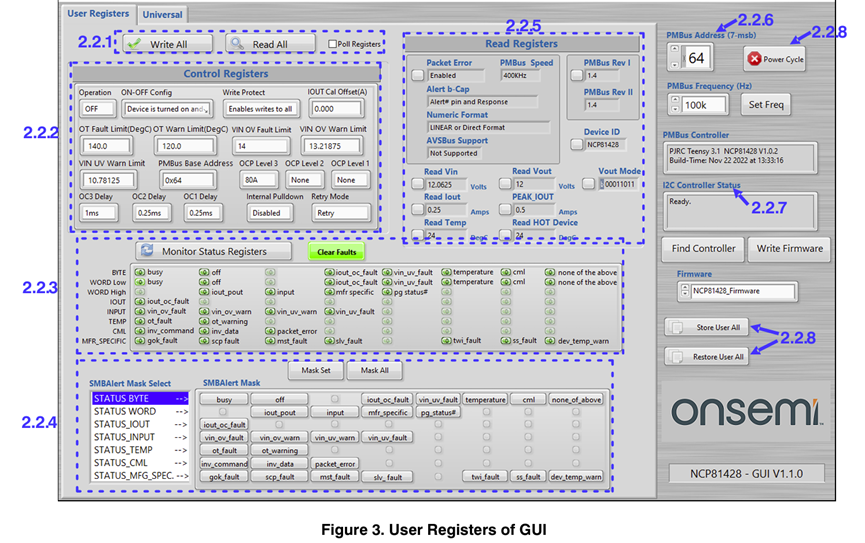Viewport: 865px width, 543px height.
Task: Toggle the Device ID read button
Action: (577, 144)
